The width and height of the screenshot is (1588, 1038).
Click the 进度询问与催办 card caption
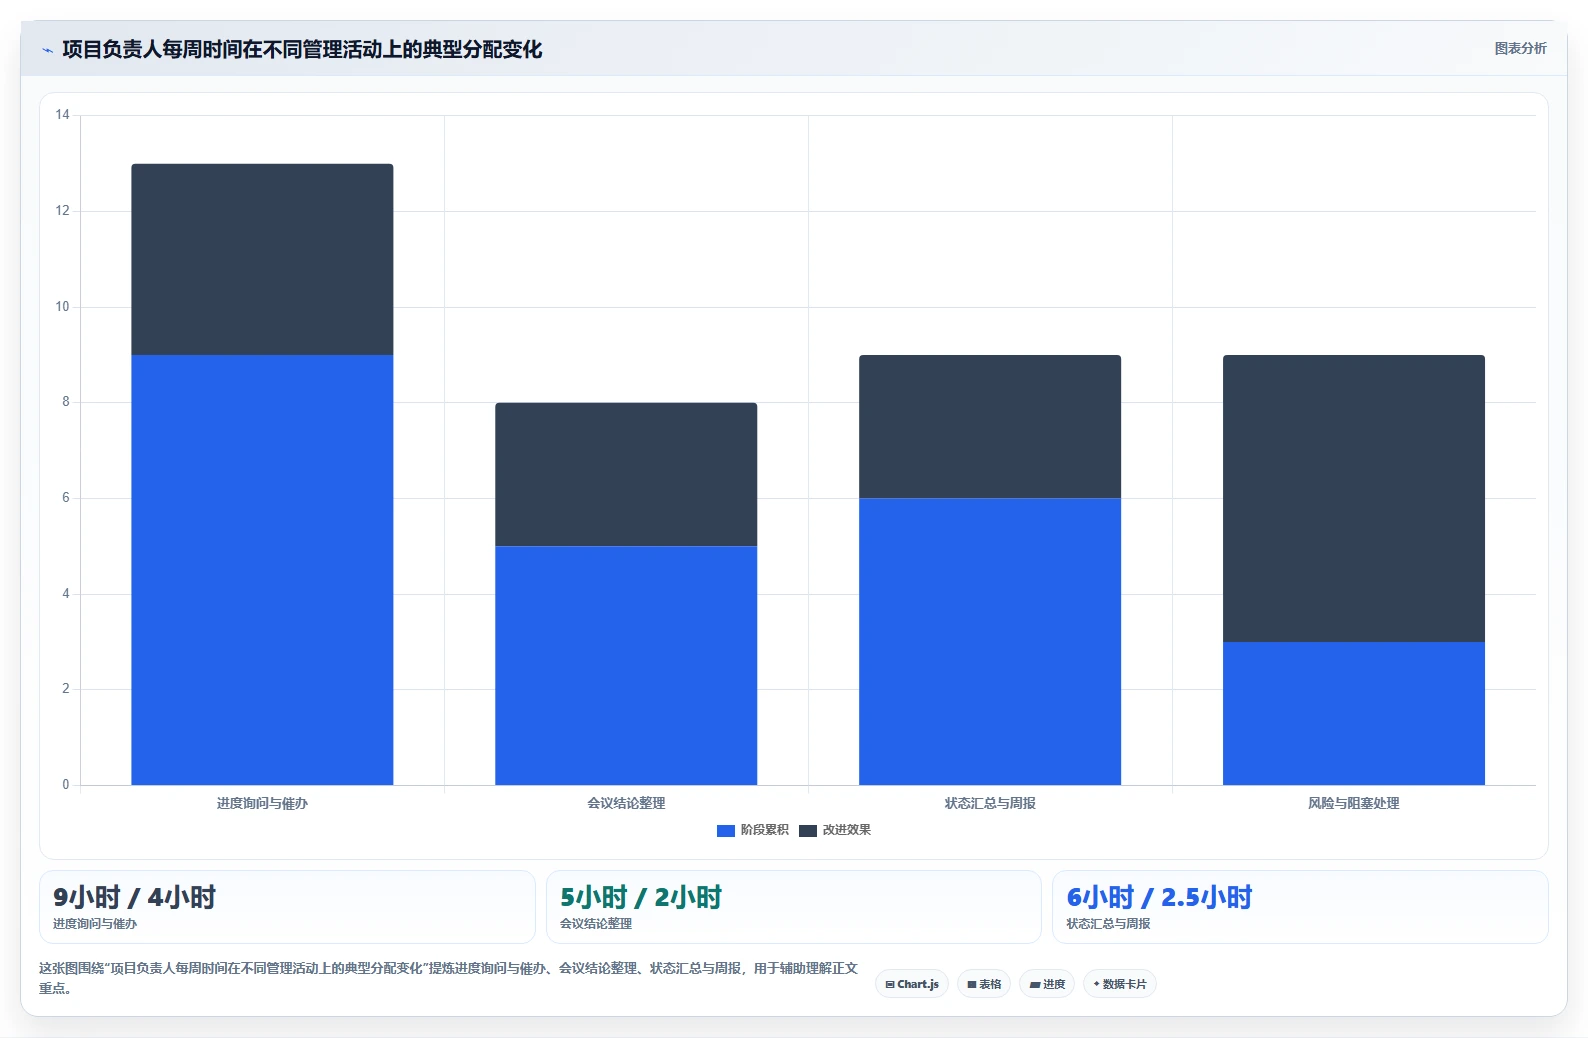pos(95,924)
